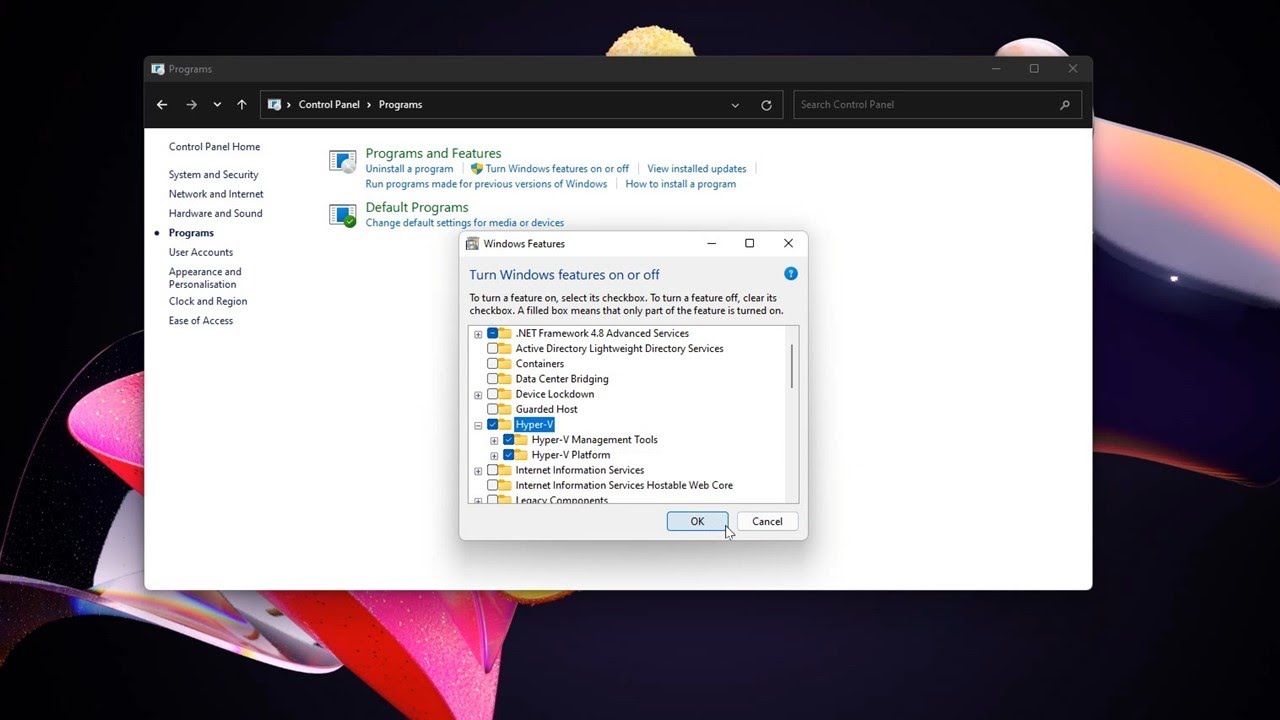Viewport: 1280px width, 720px height.
Task: Click the Up one level arrow
Action: click(242, 105)
